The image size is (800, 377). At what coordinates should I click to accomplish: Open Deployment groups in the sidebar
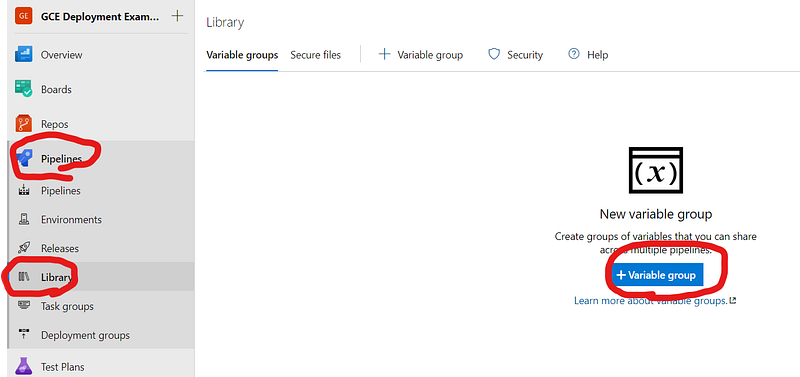tap(85, 335)
